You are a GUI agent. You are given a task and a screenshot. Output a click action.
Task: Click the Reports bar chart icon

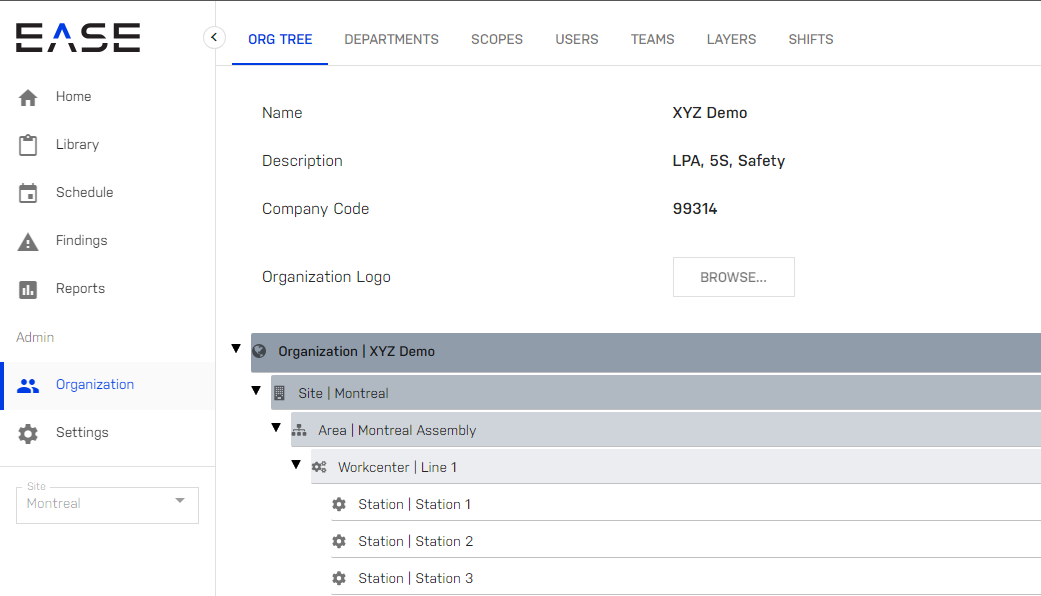pos(28,289)
